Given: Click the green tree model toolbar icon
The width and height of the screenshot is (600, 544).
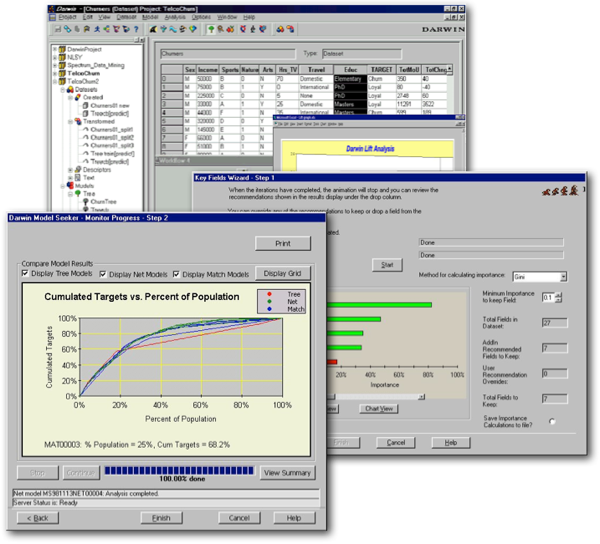Looking at the screenshot, I should [x=210, y=29].
